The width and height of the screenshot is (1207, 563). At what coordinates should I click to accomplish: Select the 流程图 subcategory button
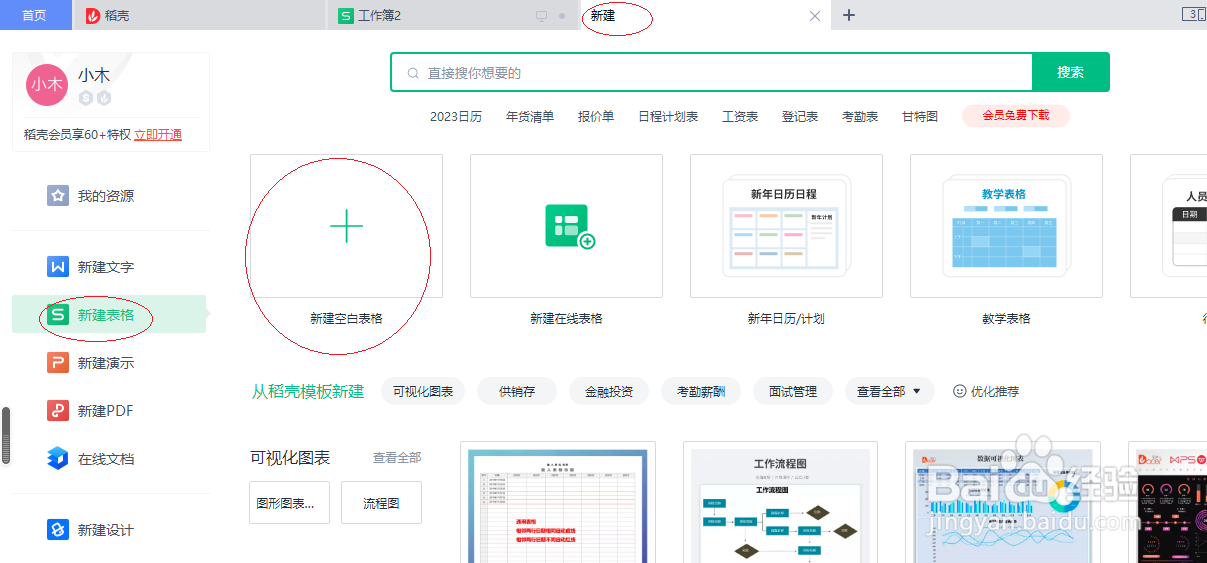tap(381, 503)
